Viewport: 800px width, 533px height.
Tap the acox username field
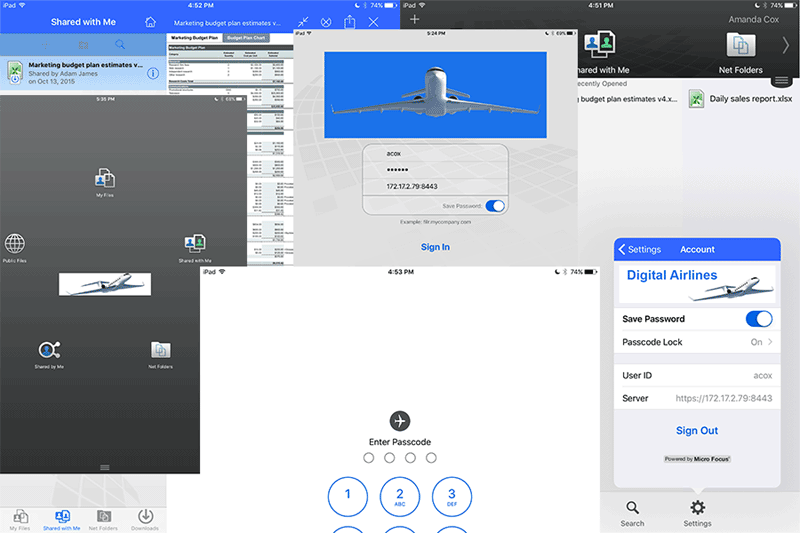tap(435, 154)
